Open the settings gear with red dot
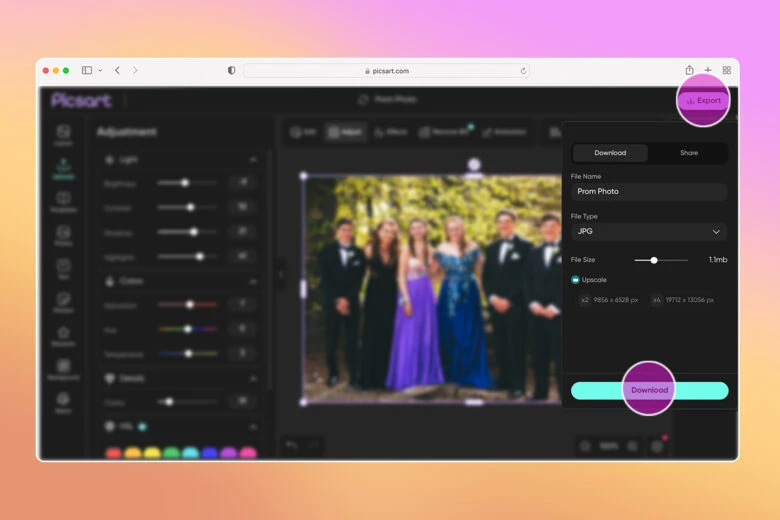The width and height of the screenshot is (780, 520). click(657, 446)
